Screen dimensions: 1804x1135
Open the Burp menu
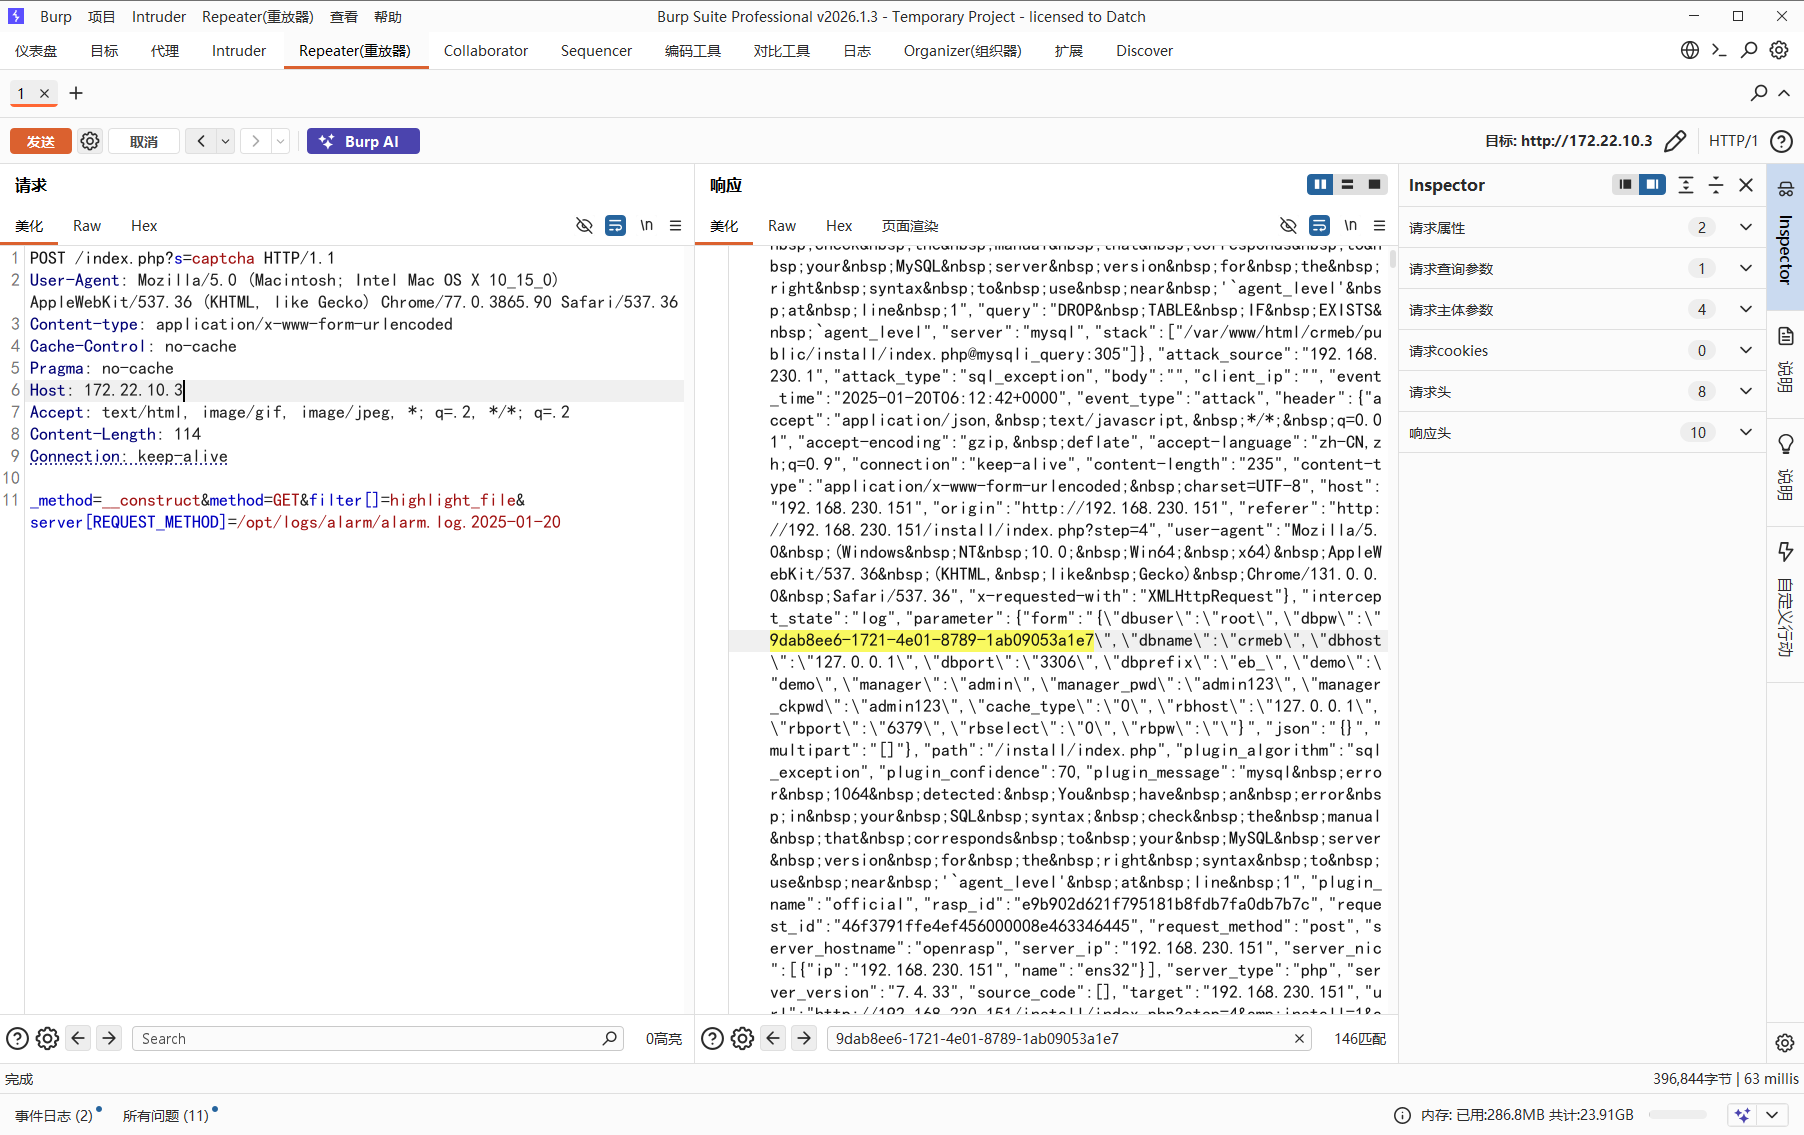tap(56, 17)
